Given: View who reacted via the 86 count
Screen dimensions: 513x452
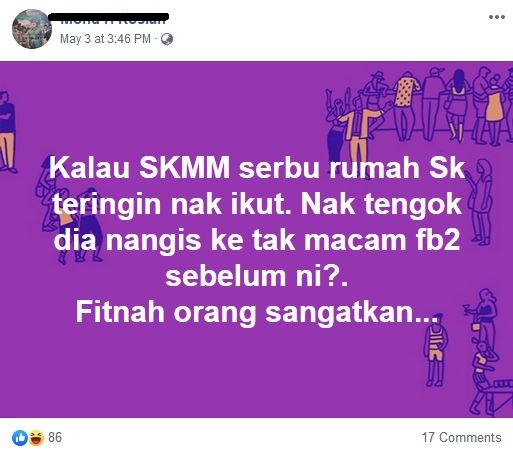Looking at the screenshot, I should coord(55,437).
